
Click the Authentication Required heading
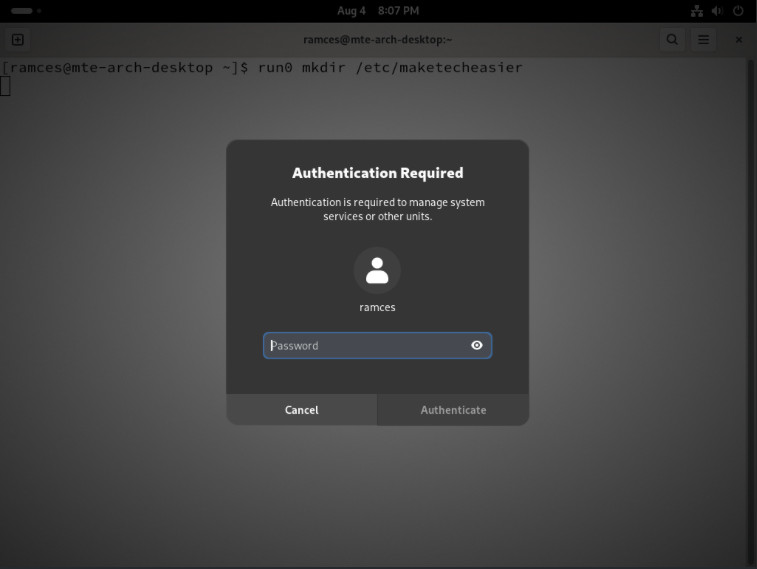point(378,173)
